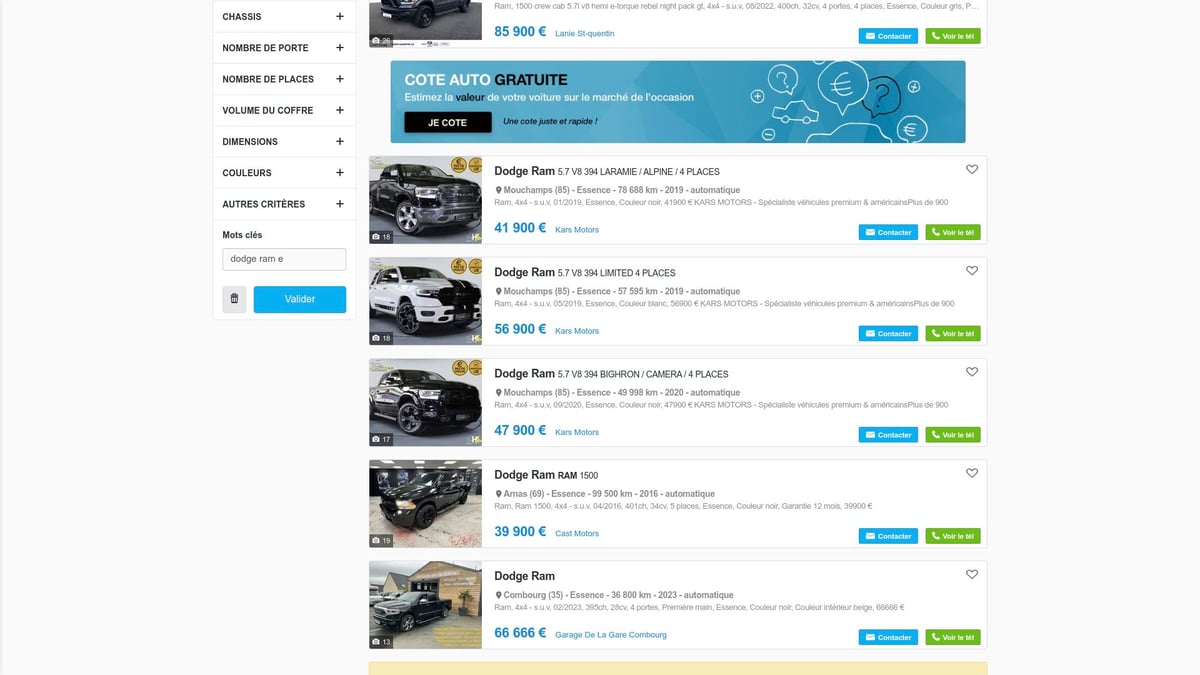The height and width of the screenshot is (675, 1200).
Task: Open the white Ram LIMITED photo thumbnail
Action: tap(425, 300)
